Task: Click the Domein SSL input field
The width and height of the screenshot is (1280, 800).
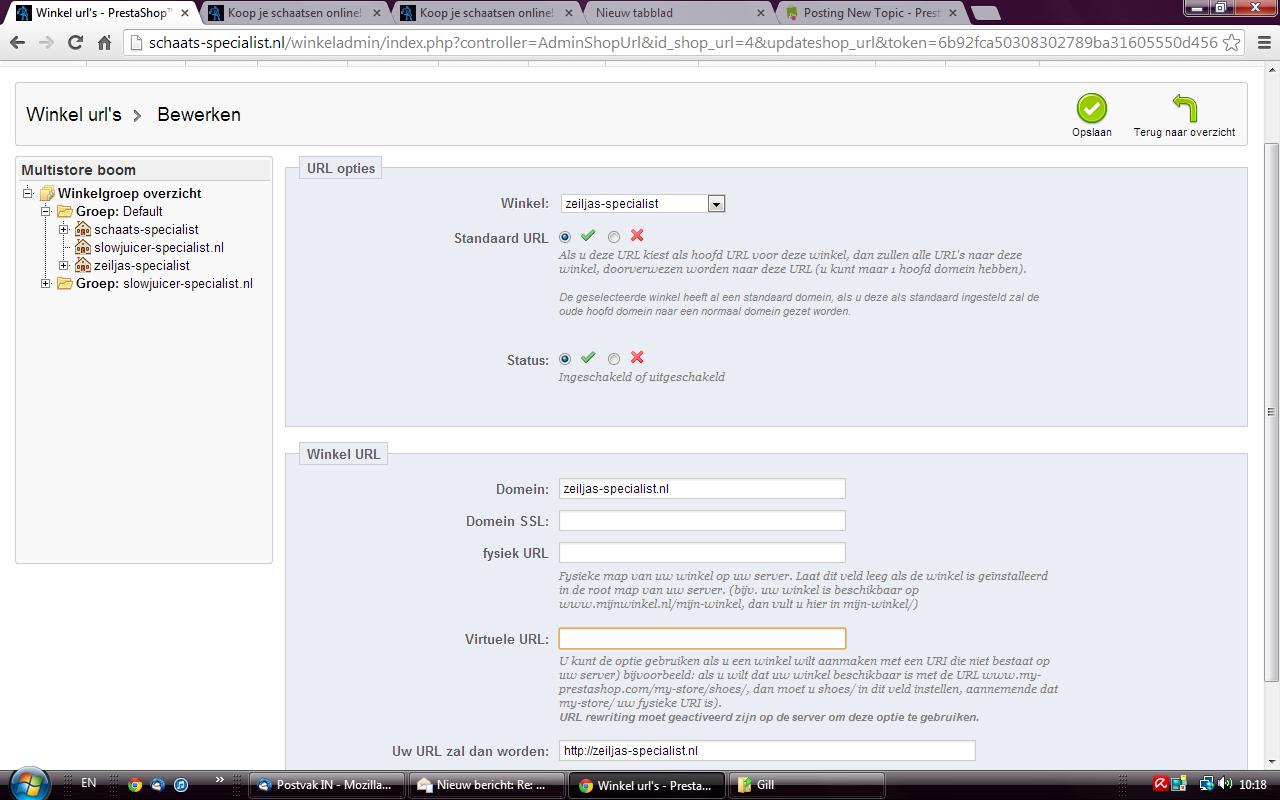Action: click(702, 521)
